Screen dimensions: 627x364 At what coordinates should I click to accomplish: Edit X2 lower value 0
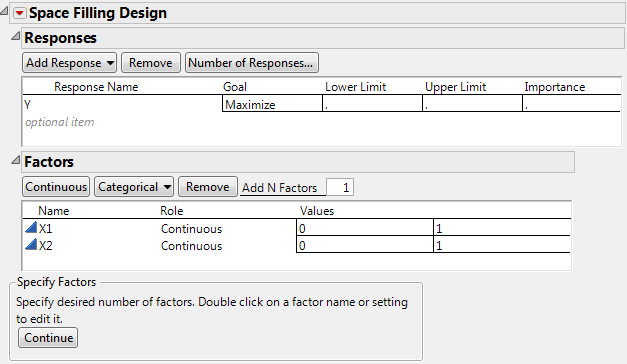tap(365, 245)
